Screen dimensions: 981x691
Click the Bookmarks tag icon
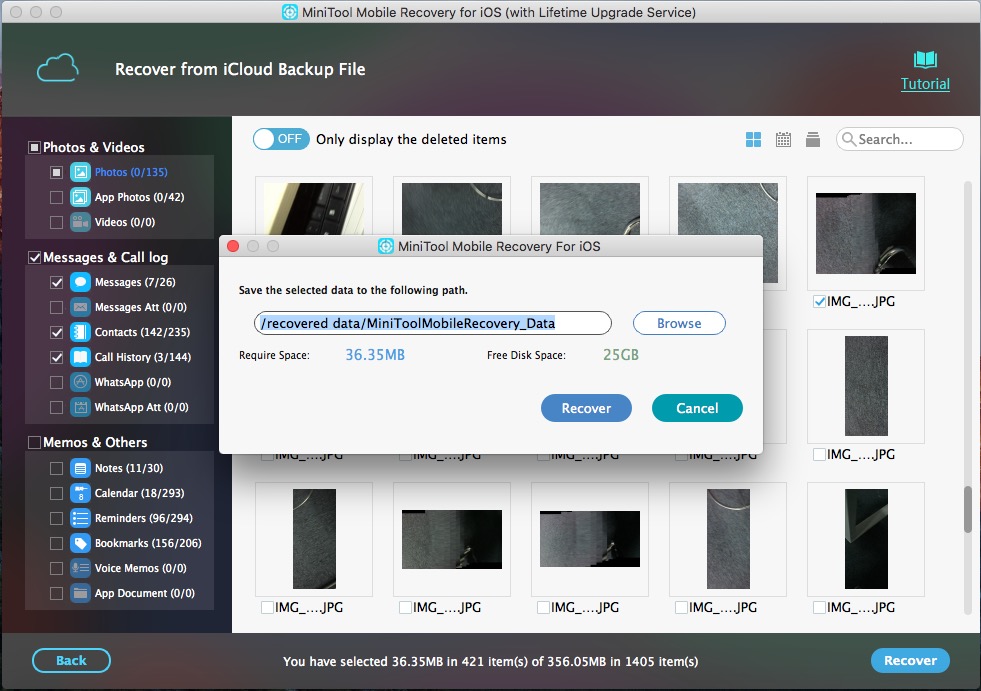click(81, 543)
